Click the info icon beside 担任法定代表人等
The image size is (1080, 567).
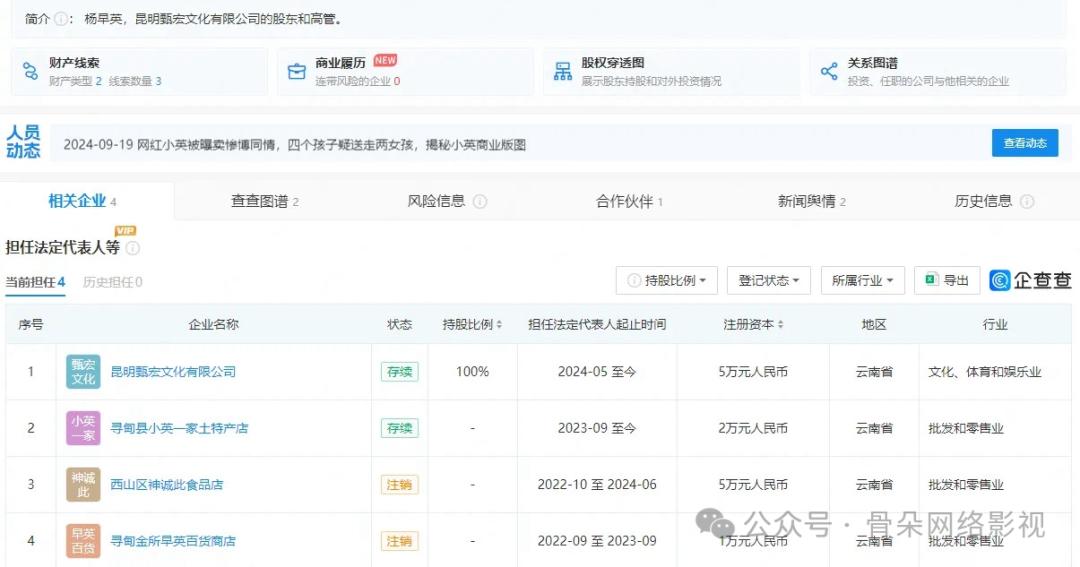pos(133,248)
